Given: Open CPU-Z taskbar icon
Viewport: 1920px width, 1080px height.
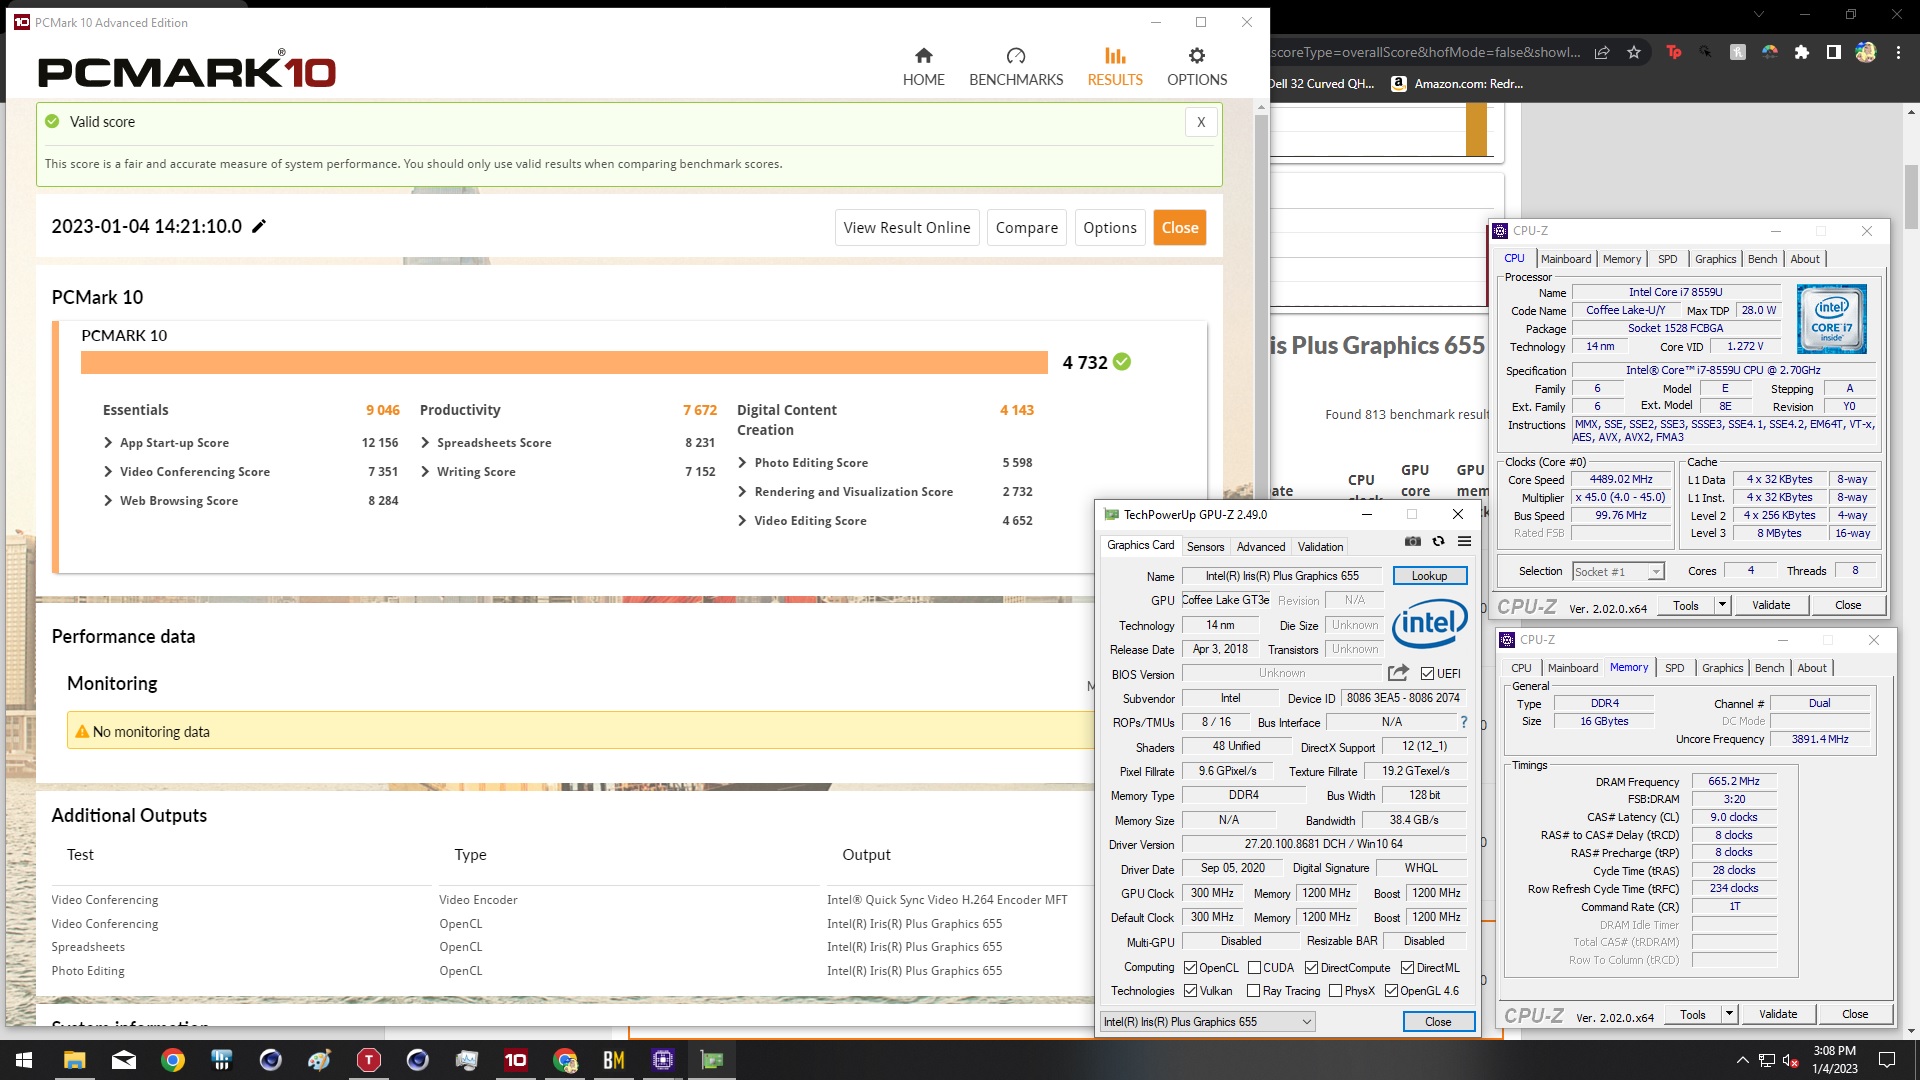Looking at the screenshot, I should tap(663, 1060).
